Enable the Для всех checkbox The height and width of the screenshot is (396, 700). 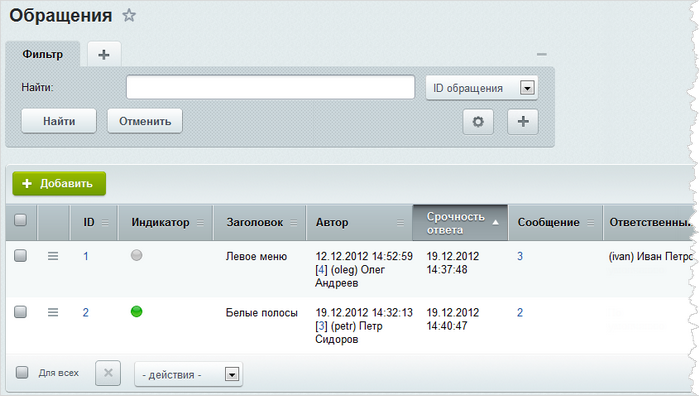[22, 372]
